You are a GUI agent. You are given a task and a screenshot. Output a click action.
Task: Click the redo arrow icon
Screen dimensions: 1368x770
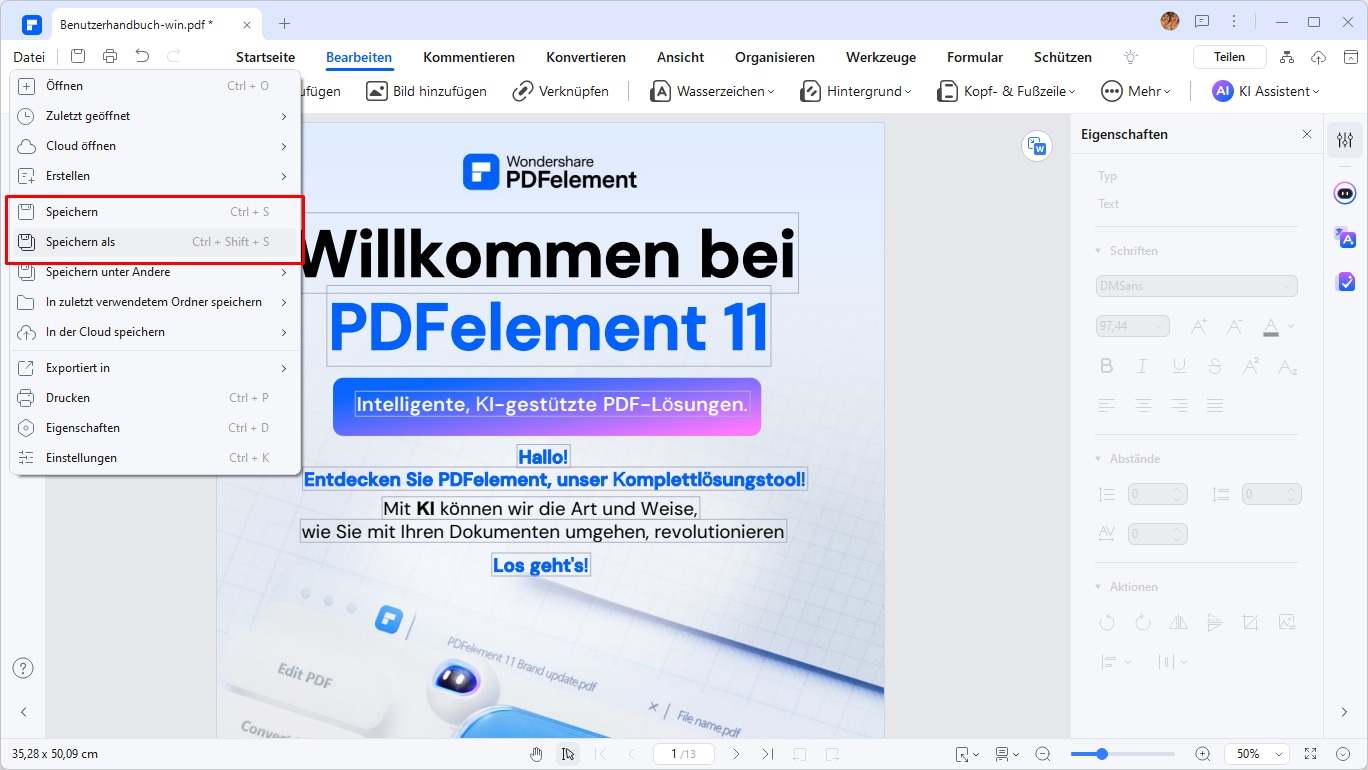174,57
